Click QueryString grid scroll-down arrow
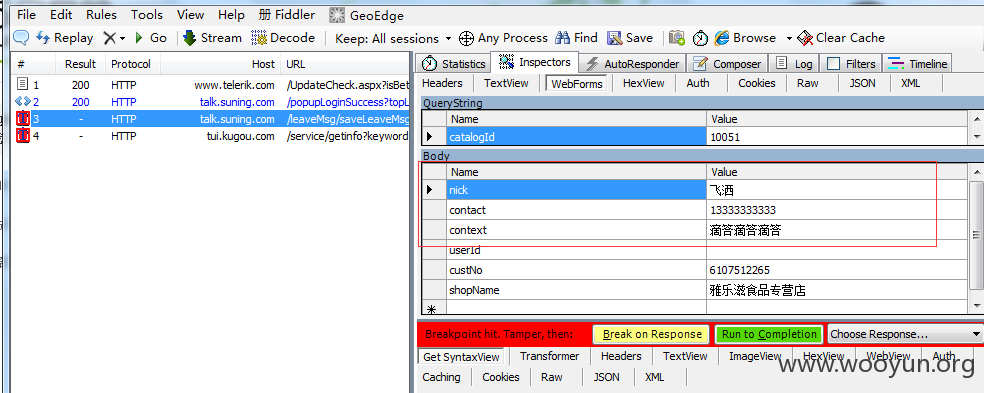This screenshot has width=984, height=393. point(976,136)
